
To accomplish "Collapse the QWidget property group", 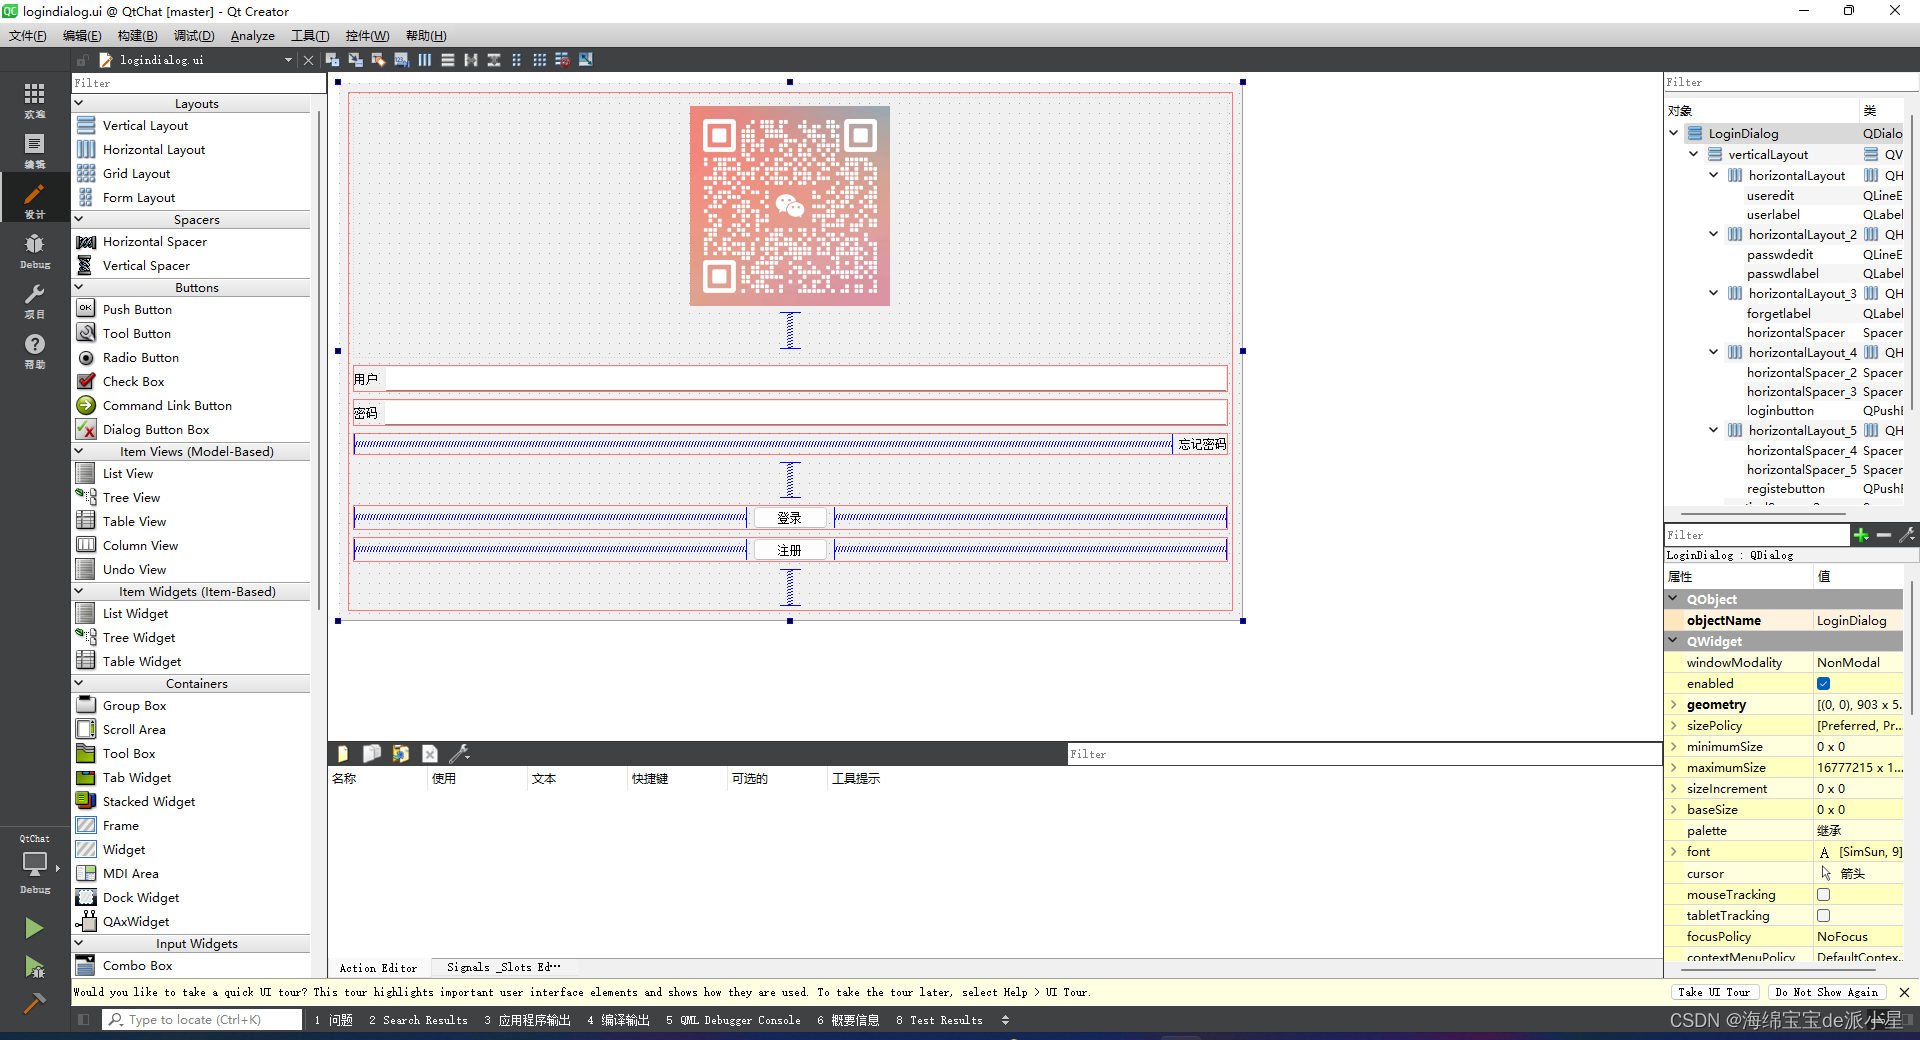I will (1673, 641).
